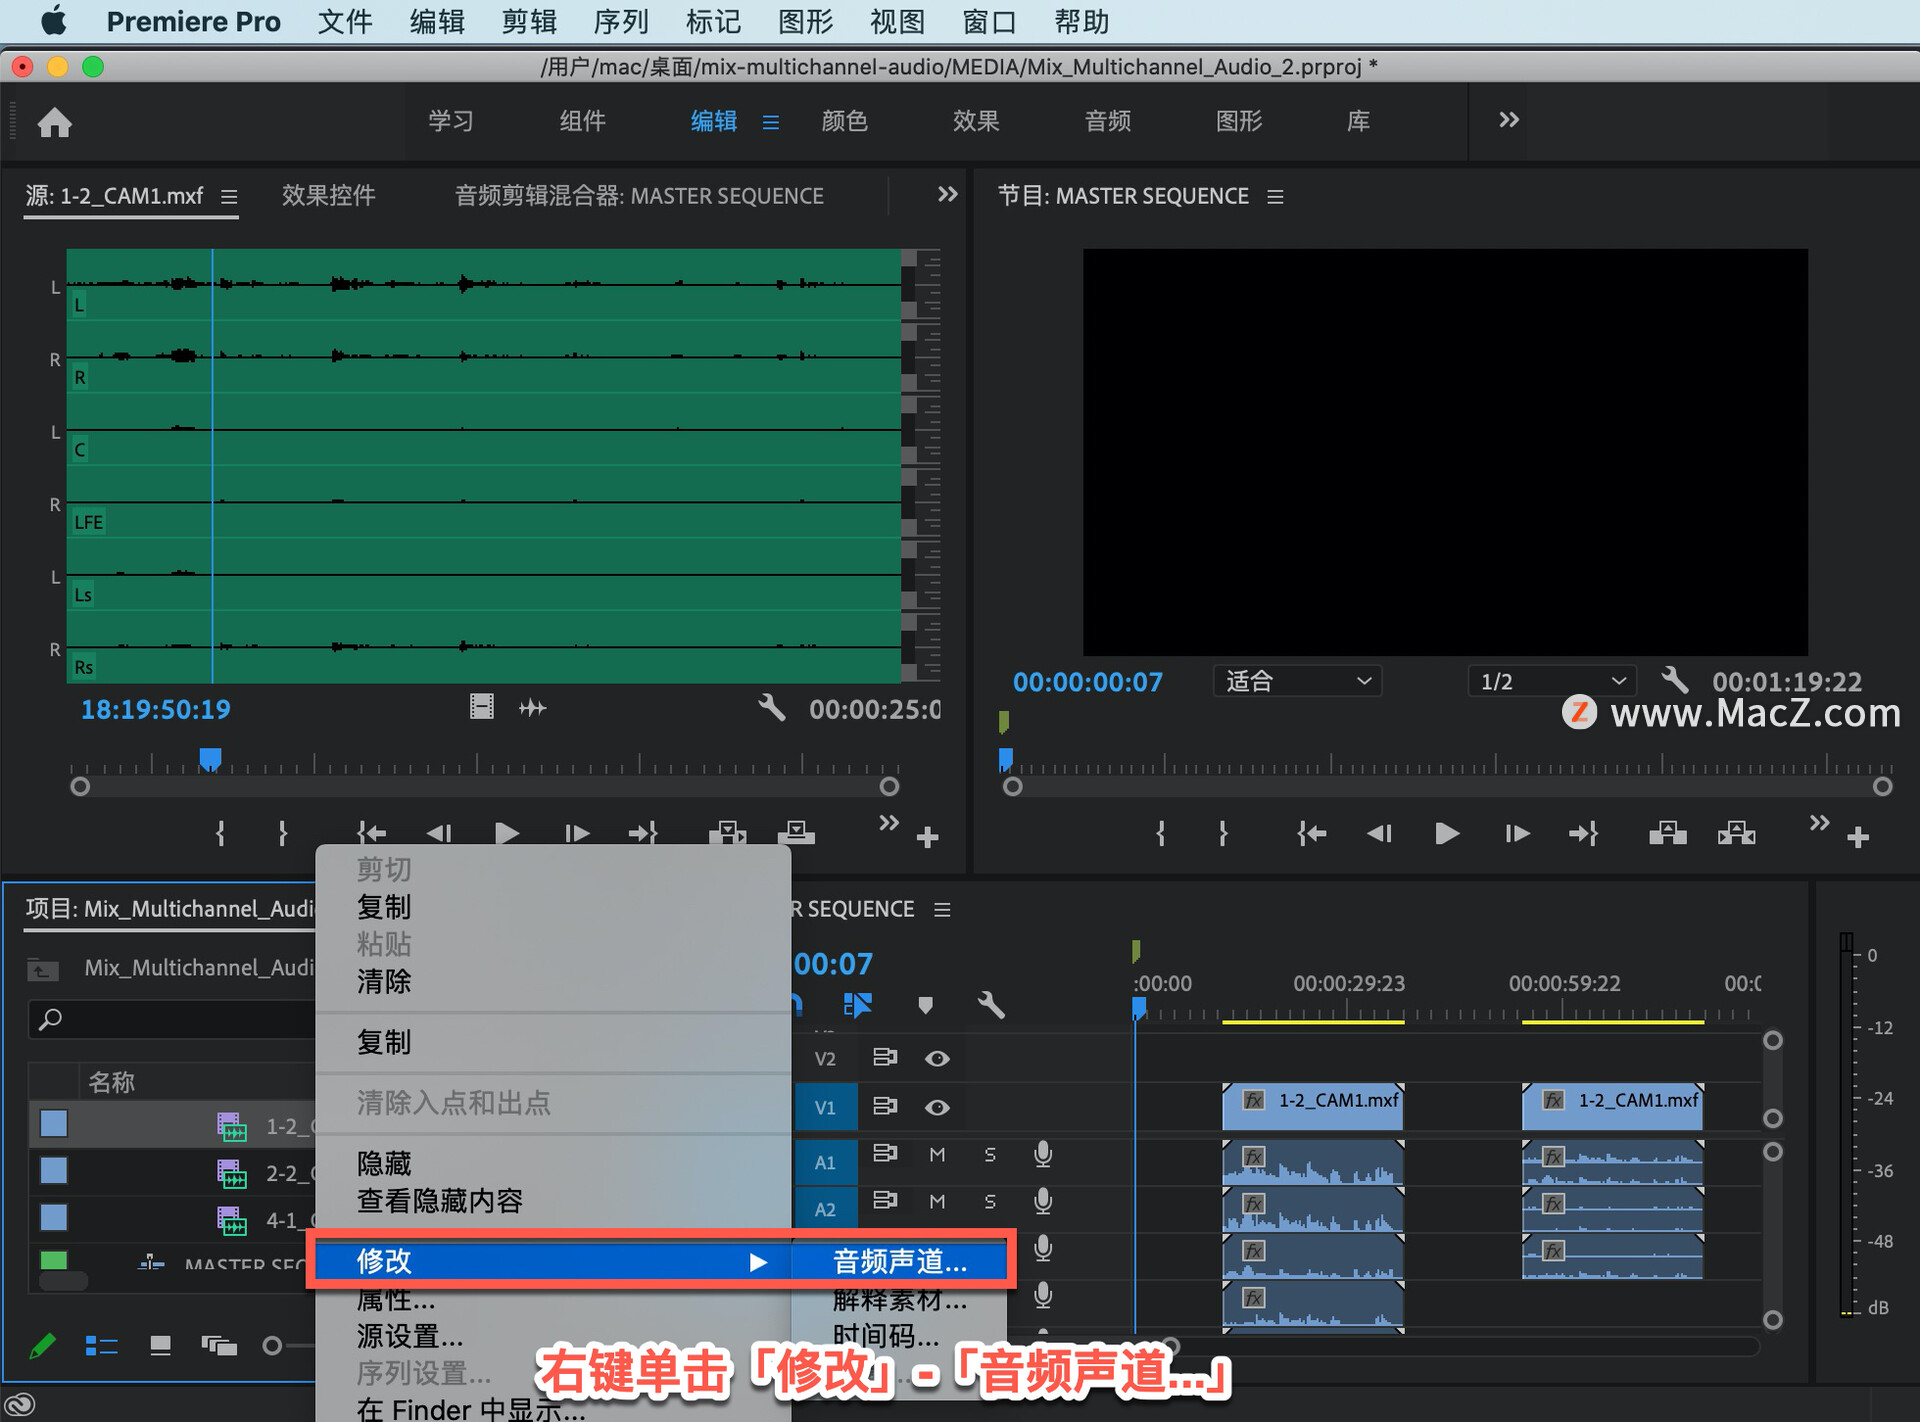Go to Out point in Source monitor
Screen dimensions: 1920x1422
coord(643,833)
